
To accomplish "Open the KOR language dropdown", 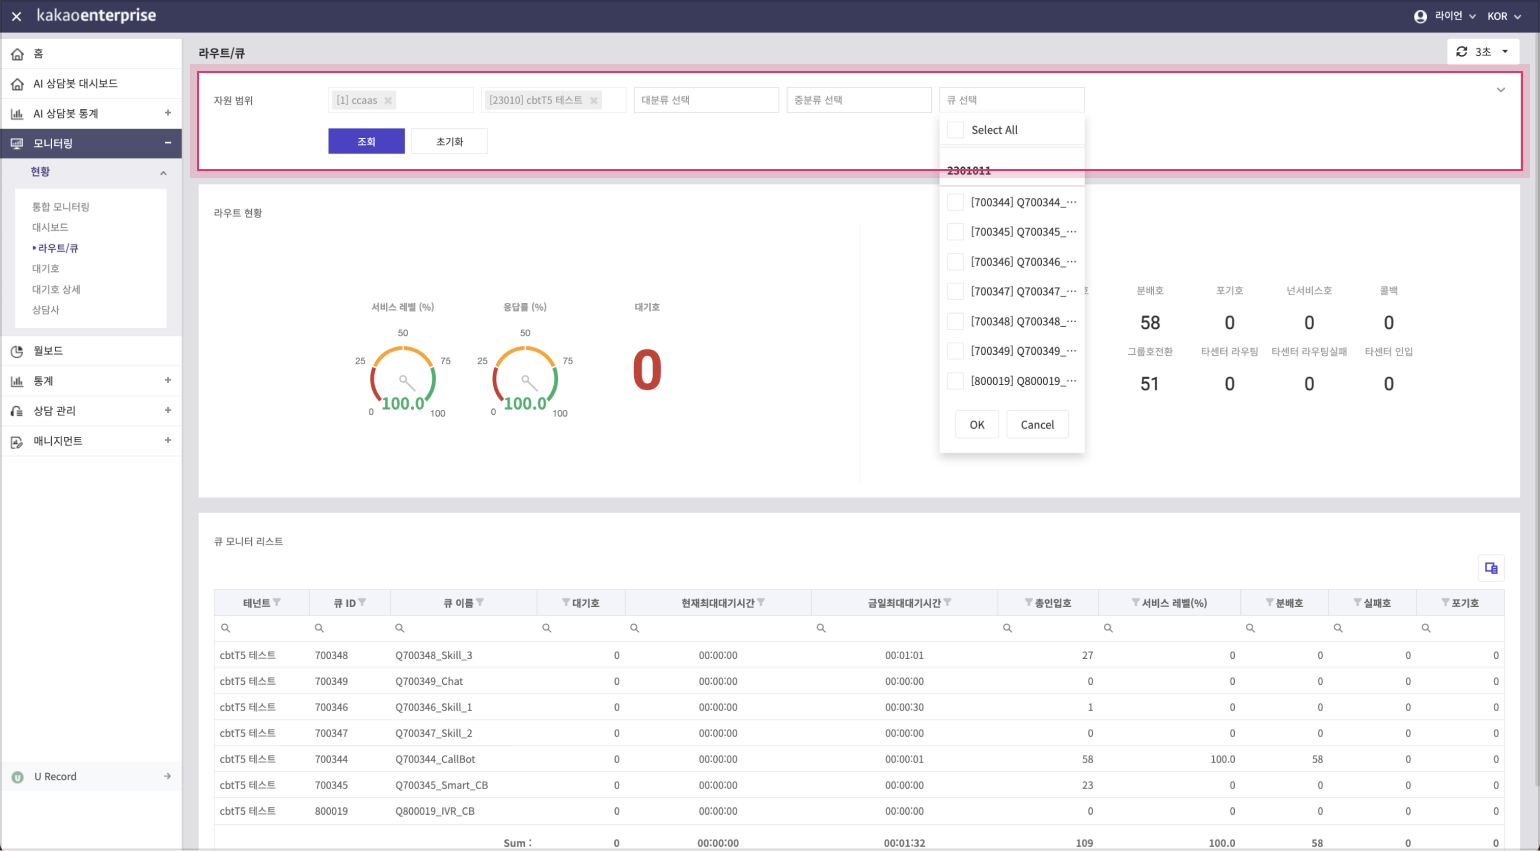I will [1502, 17].
